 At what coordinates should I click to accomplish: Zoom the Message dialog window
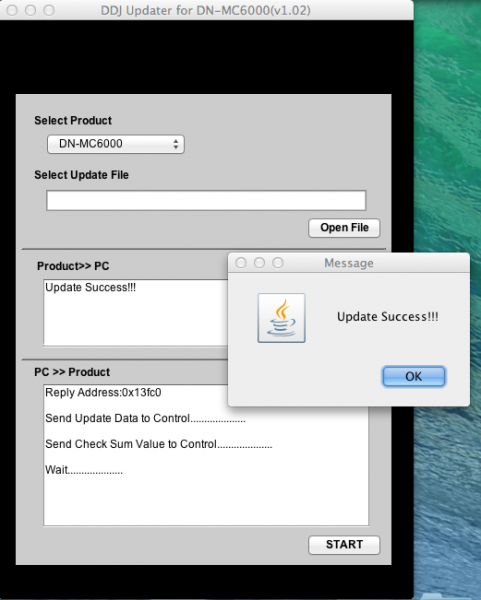(278, 263)
